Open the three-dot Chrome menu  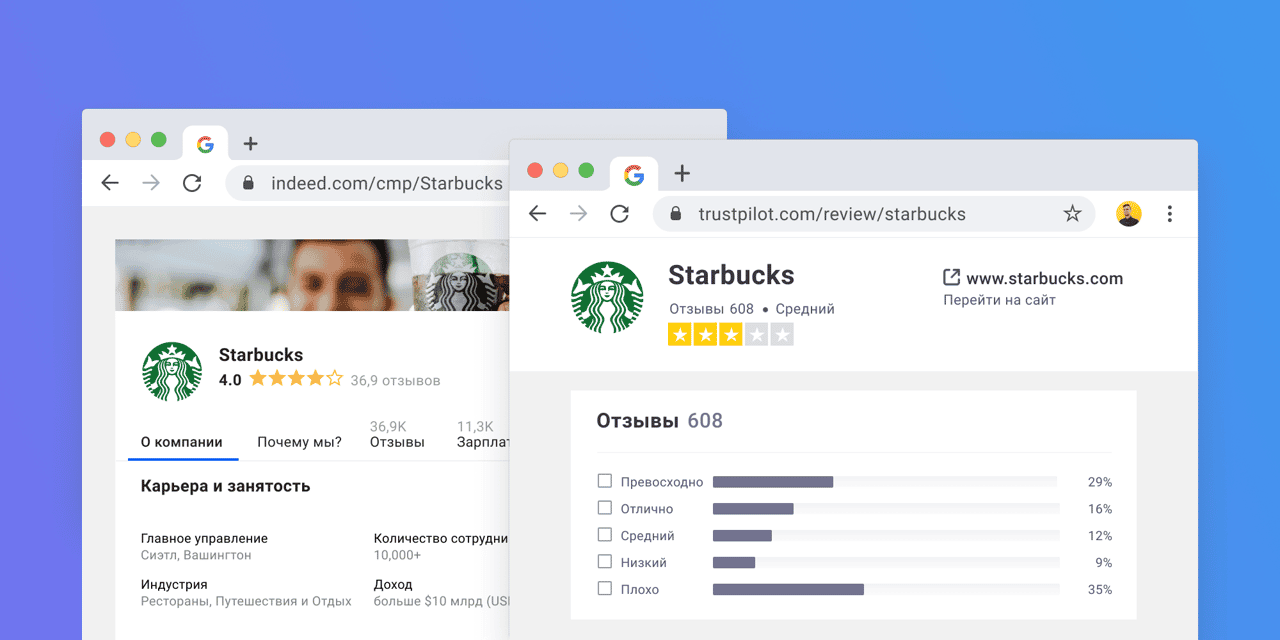pyautogui.click(x=1170, y=214)
